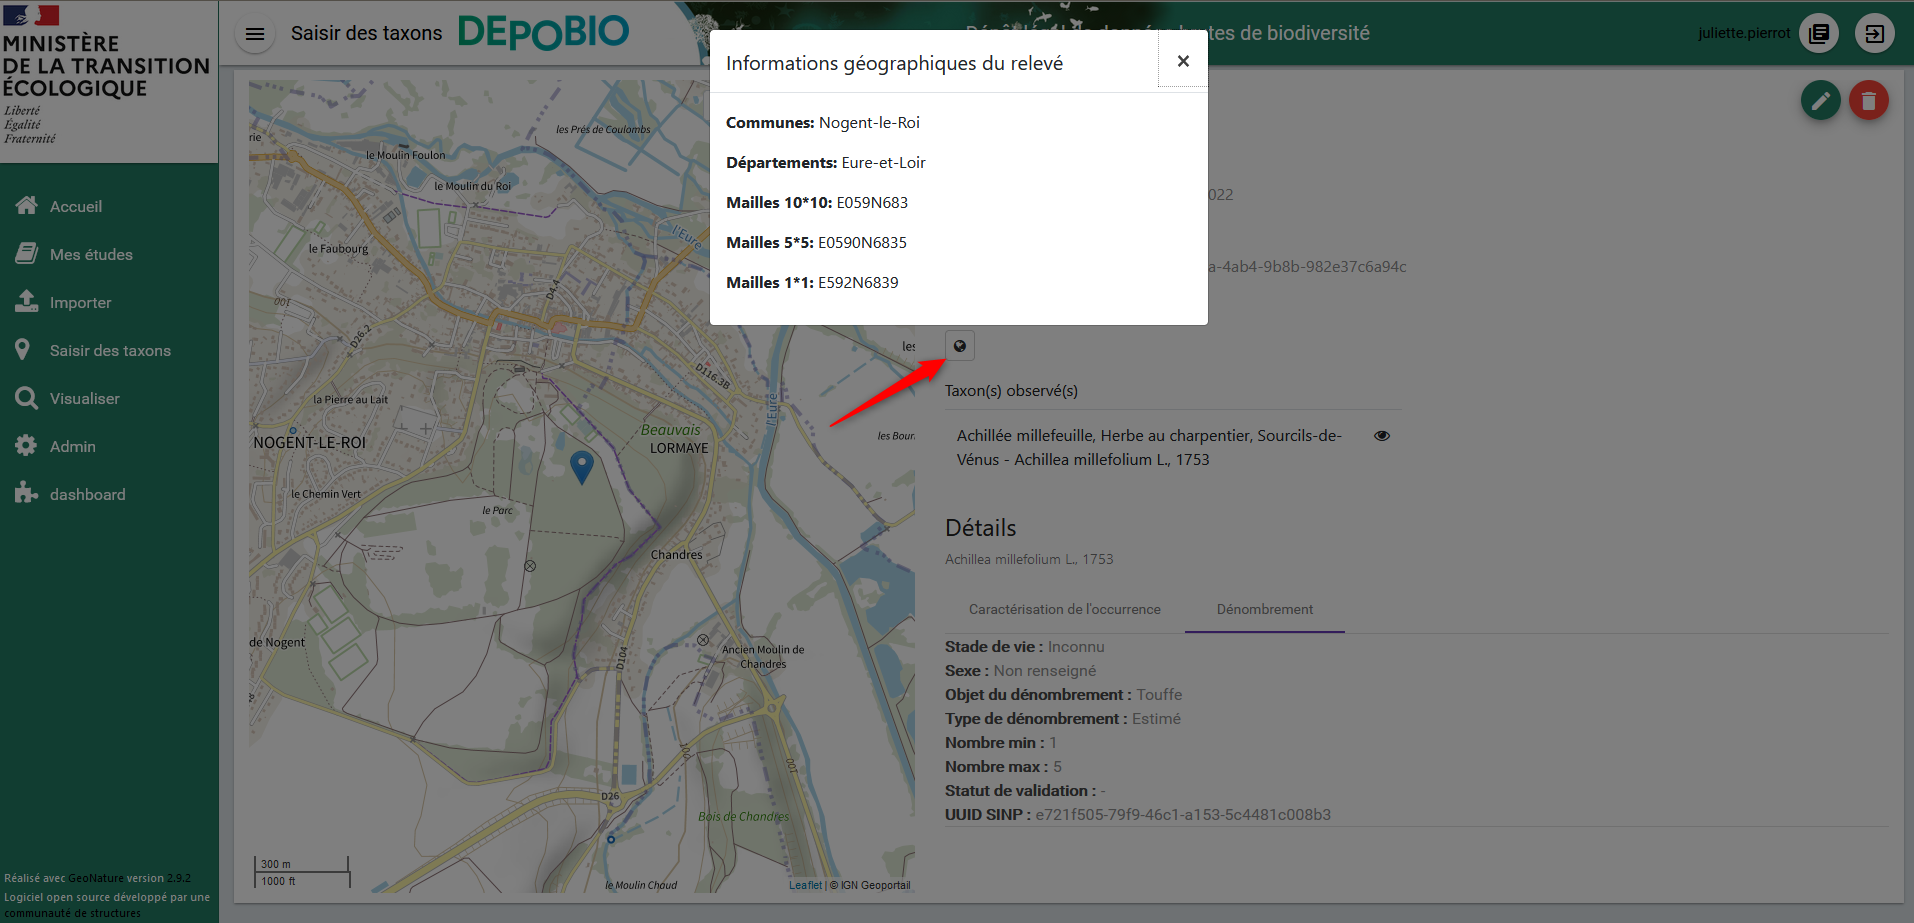This screenshot has width=1914, height=923.
Task: Click the Détails heading
Action: pos(981,528)
